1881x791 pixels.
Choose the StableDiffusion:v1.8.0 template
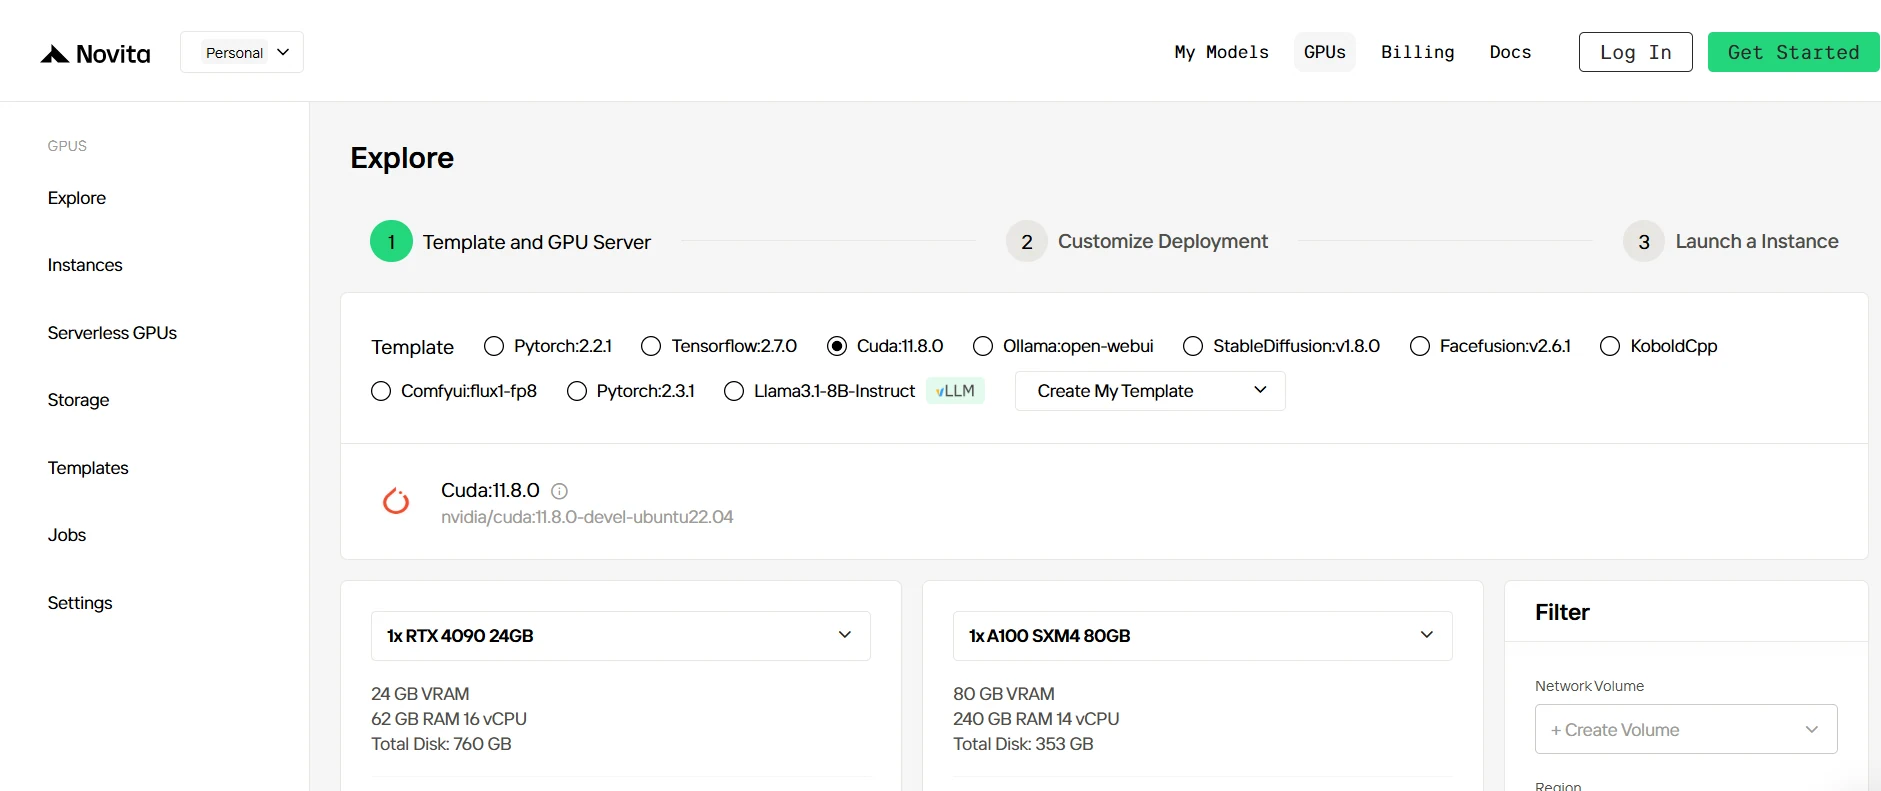[1281, 346]
